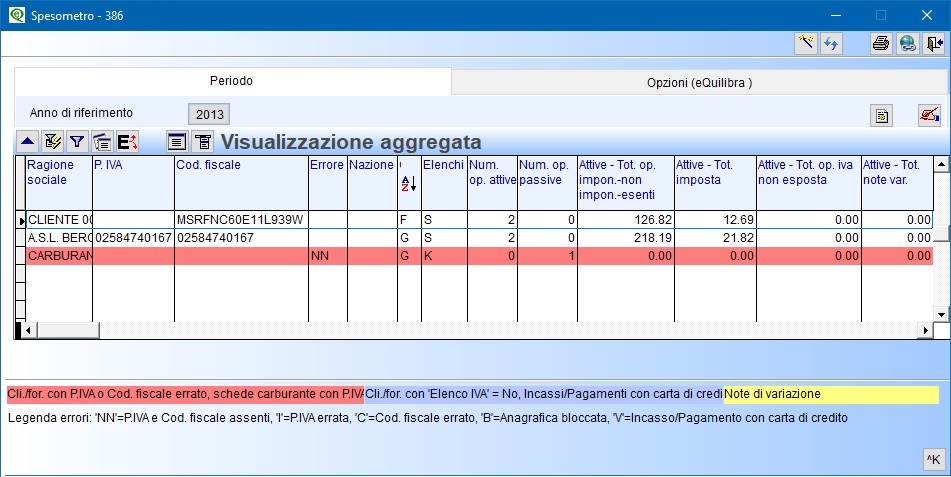Click the blue up-arrow collapse icon
Viewport: 951px width, 477px height.
tap(28, 142)
